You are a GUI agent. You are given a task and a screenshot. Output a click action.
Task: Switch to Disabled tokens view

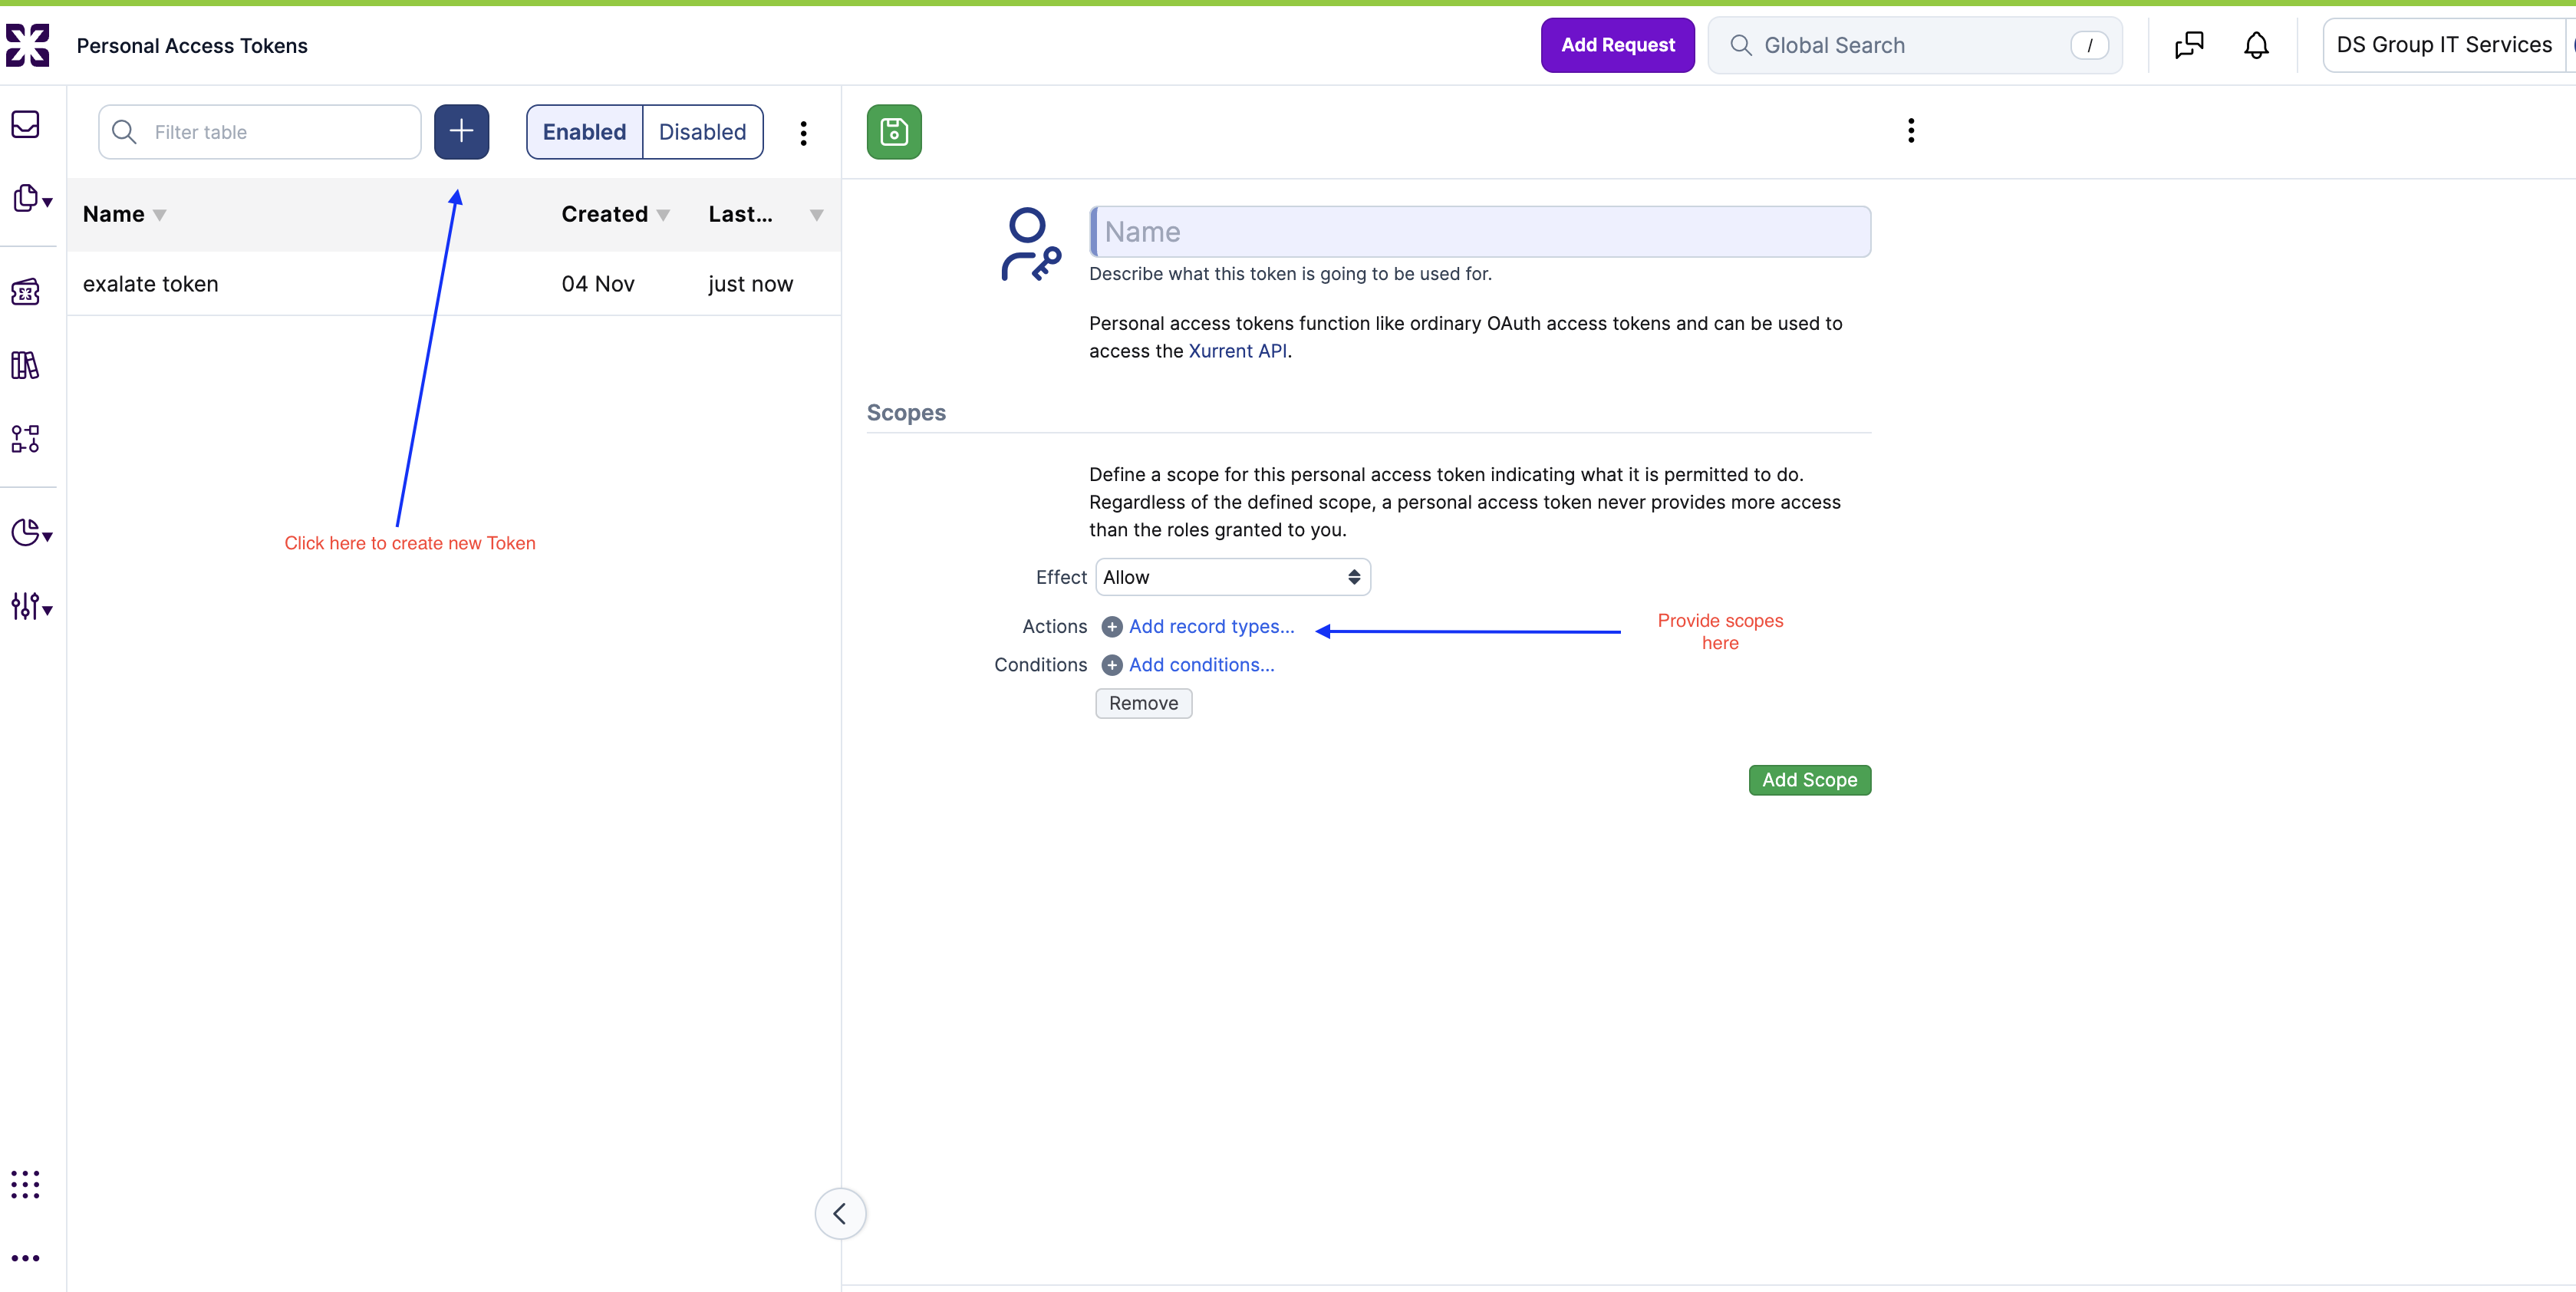click(x=702, y=132)
